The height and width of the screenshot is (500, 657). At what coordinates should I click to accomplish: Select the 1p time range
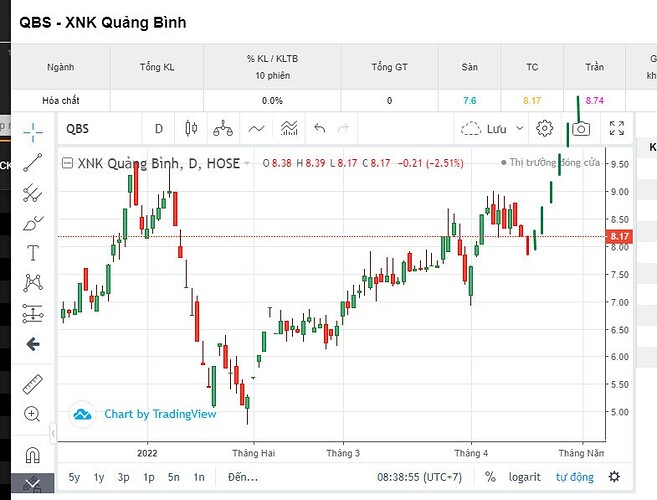click(x=149, y=477)
